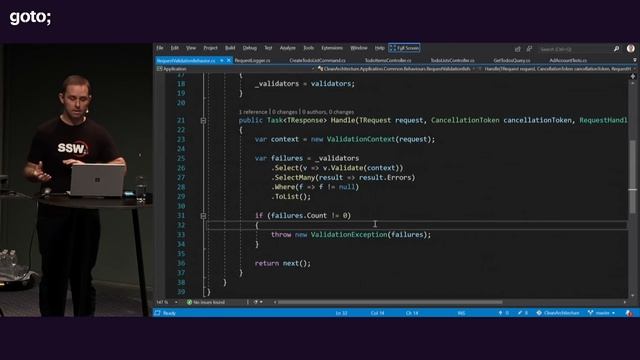Collapse the if block at line 31
640x360 pixels.
[203, 216]
